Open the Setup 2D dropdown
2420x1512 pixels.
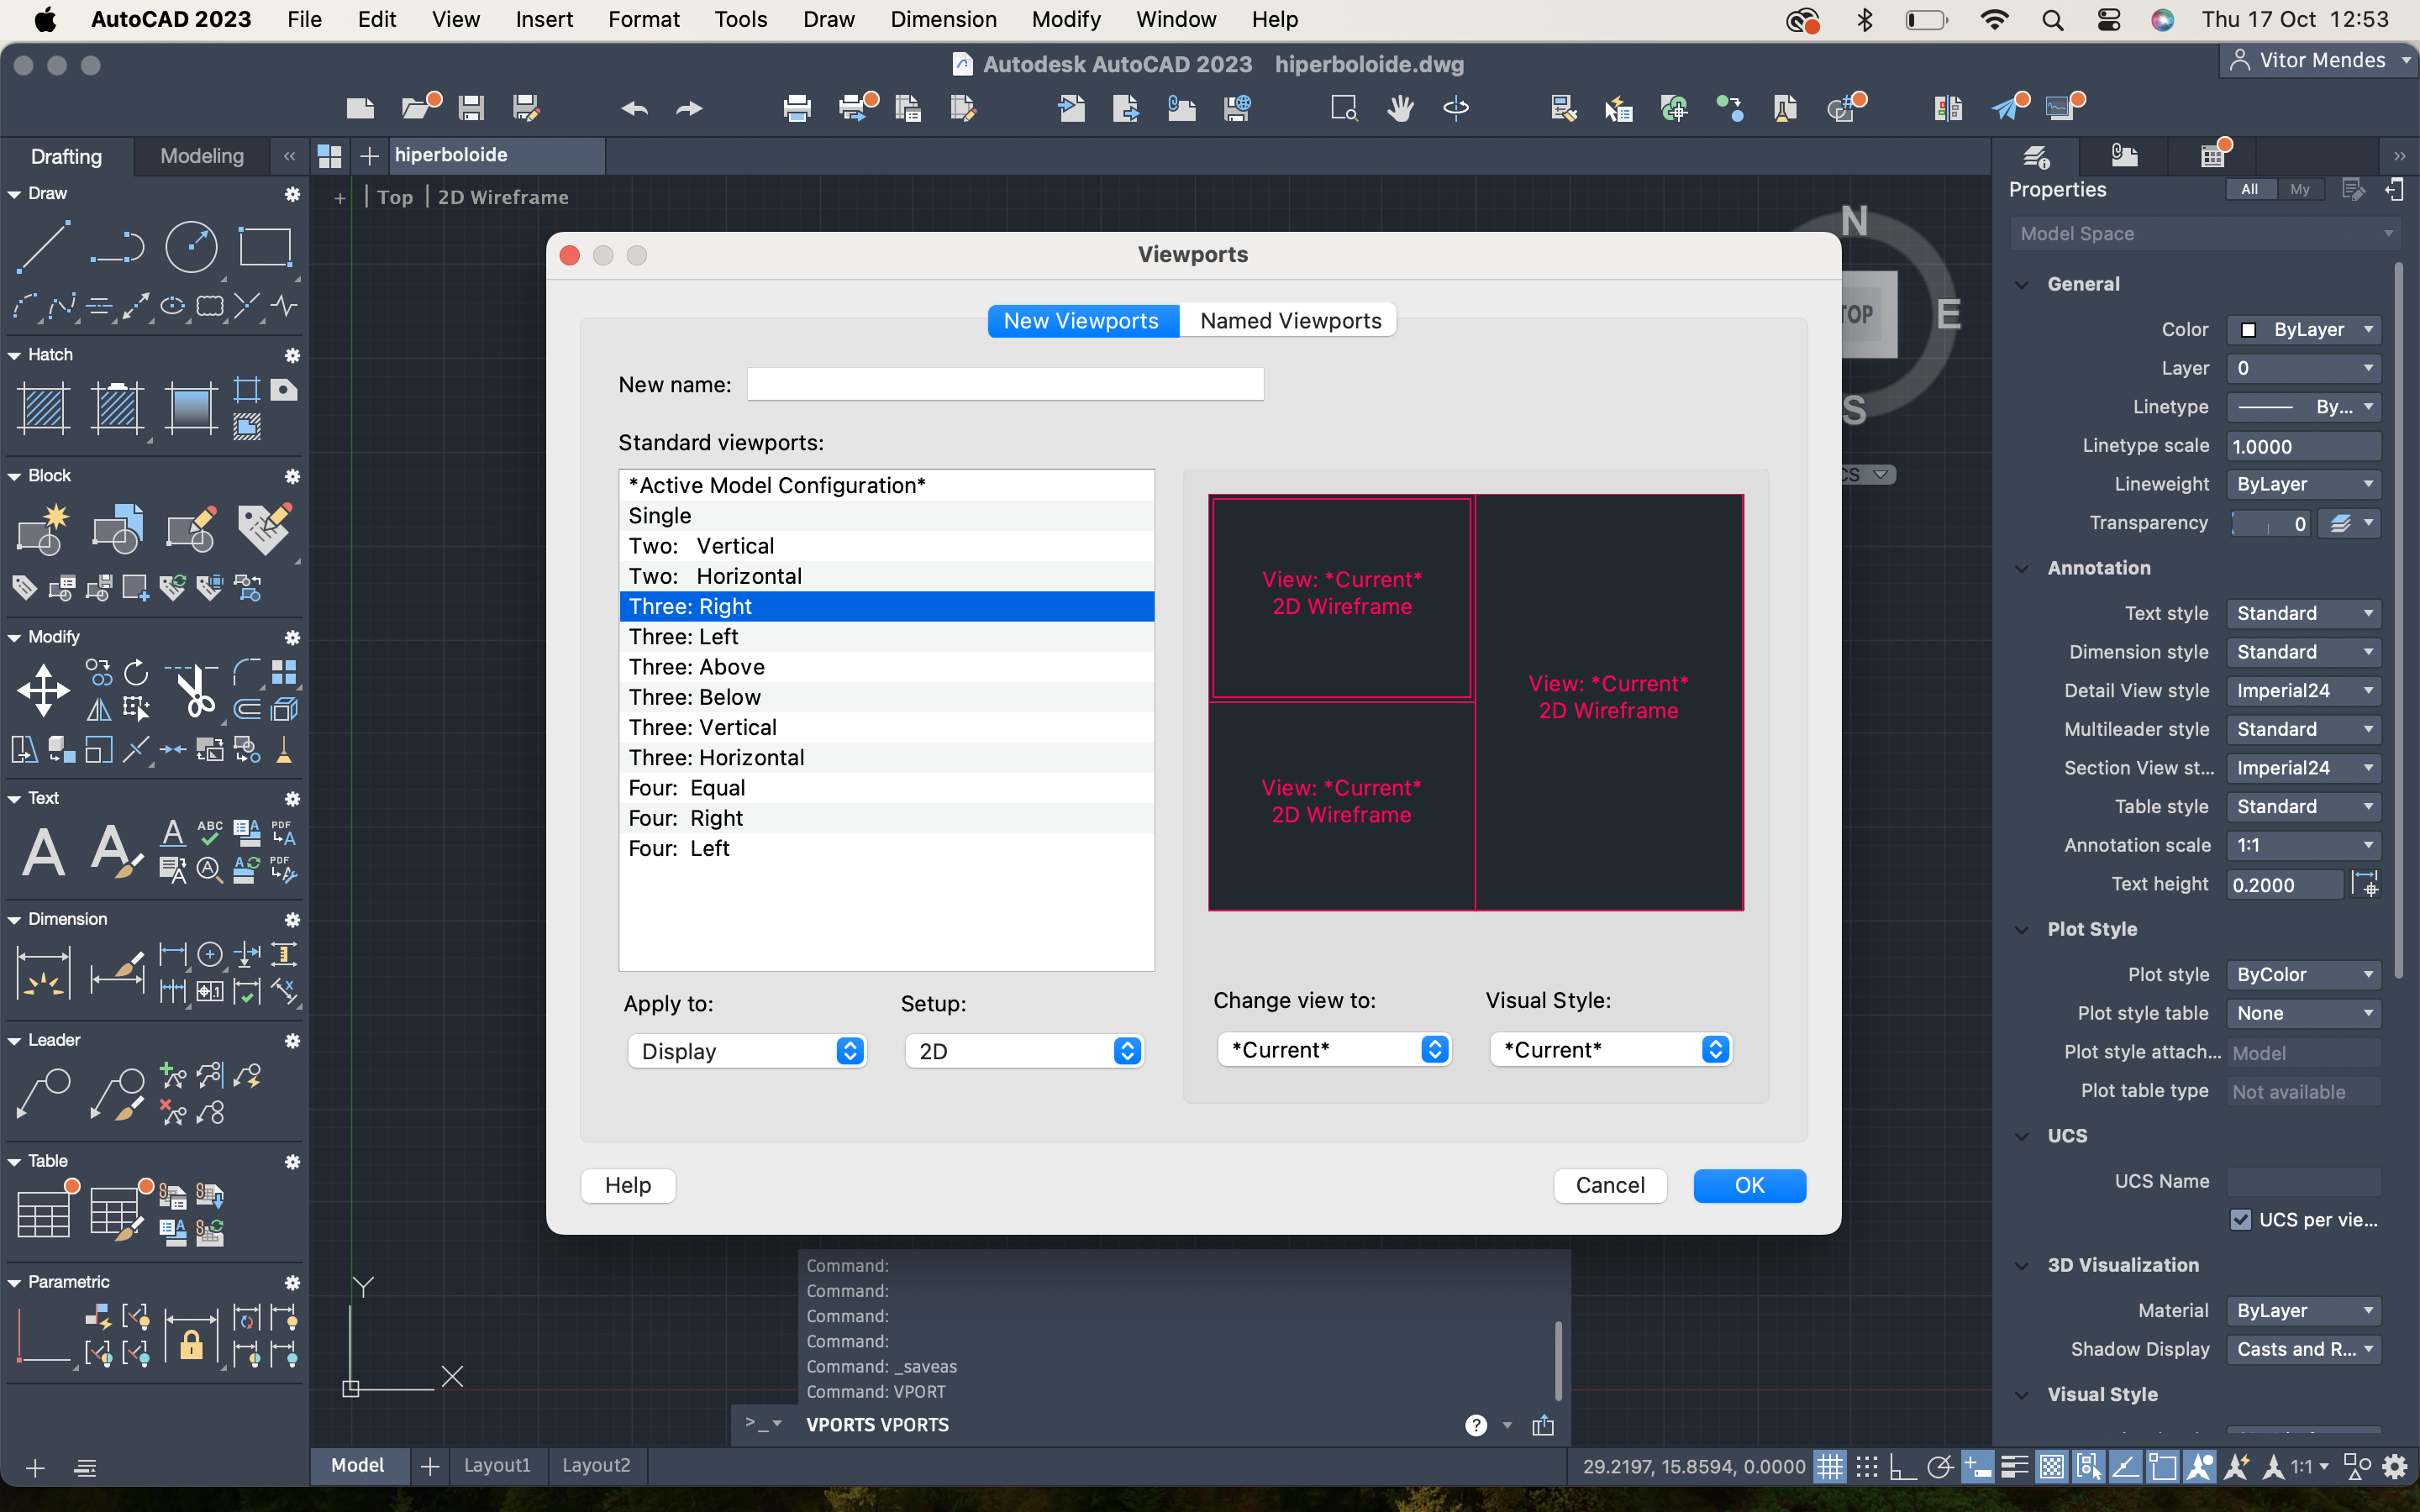pos(1024,1051)
